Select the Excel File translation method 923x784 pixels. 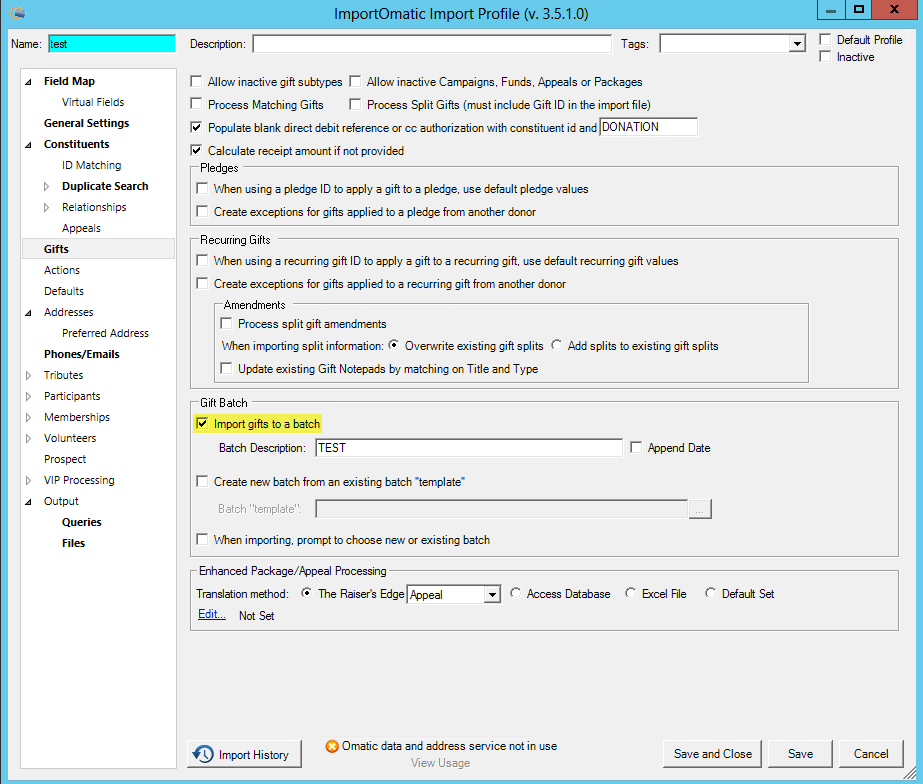[631, 593]
